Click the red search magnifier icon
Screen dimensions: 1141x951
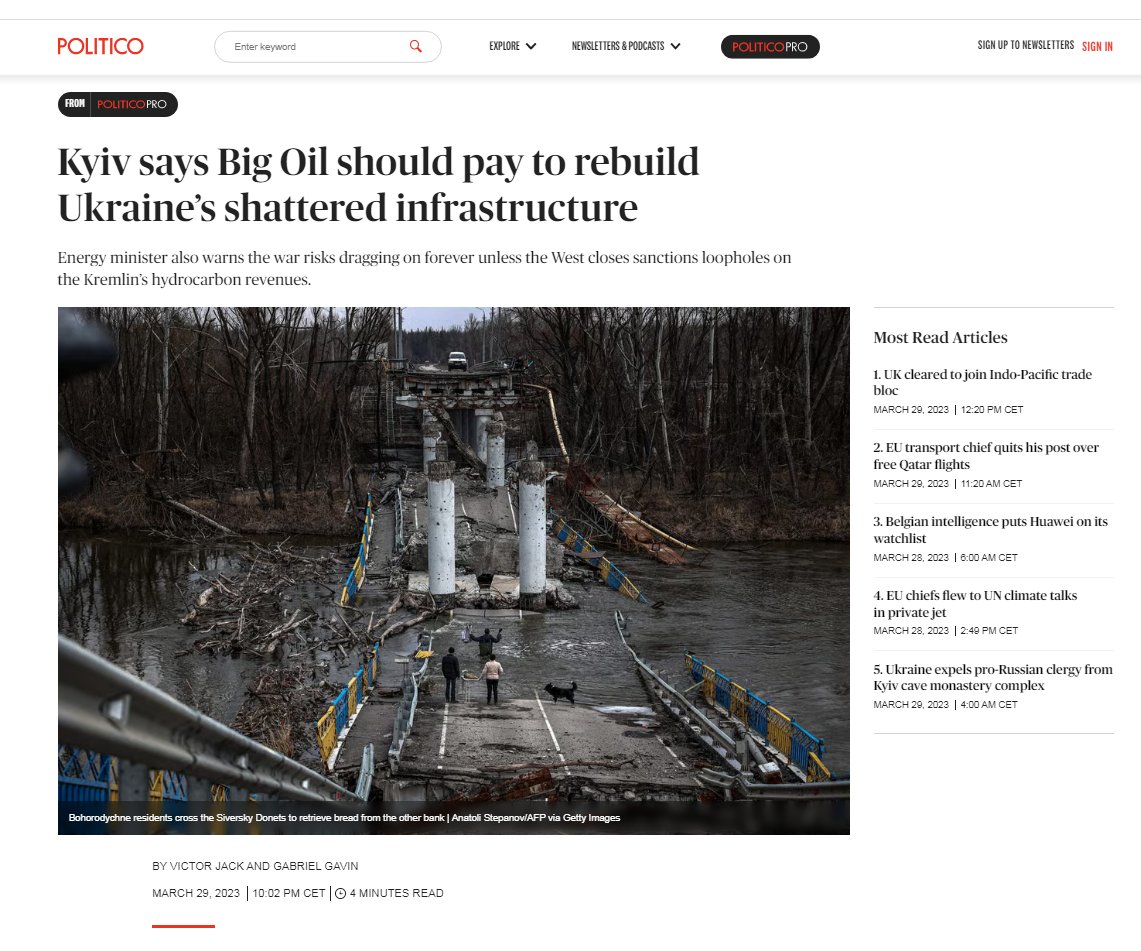[416, 46]
